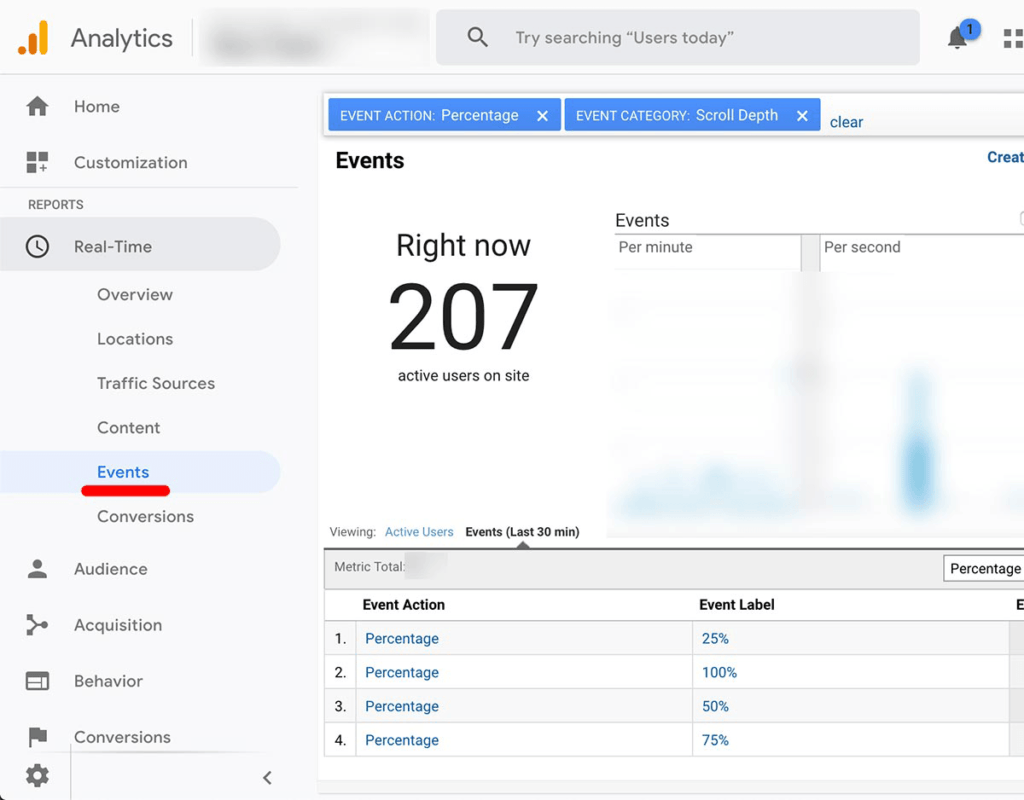Screen dimensions: 1024x800
Task: Open the Conversions flag icon
Action: [37, 737]
